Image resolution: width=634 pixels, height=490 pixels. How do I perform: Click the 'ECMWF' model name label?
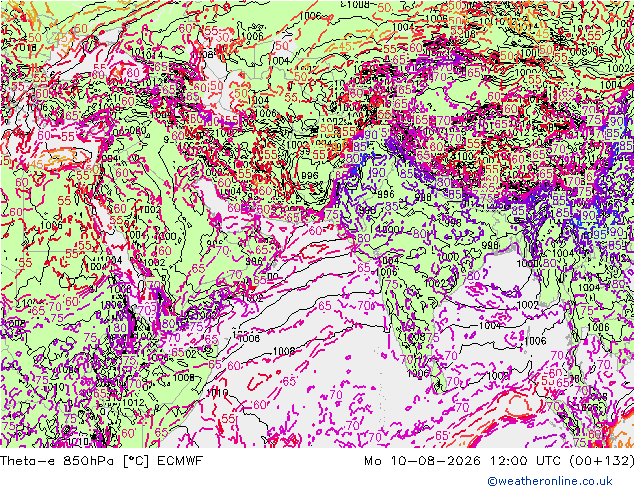tap(179, 461)
